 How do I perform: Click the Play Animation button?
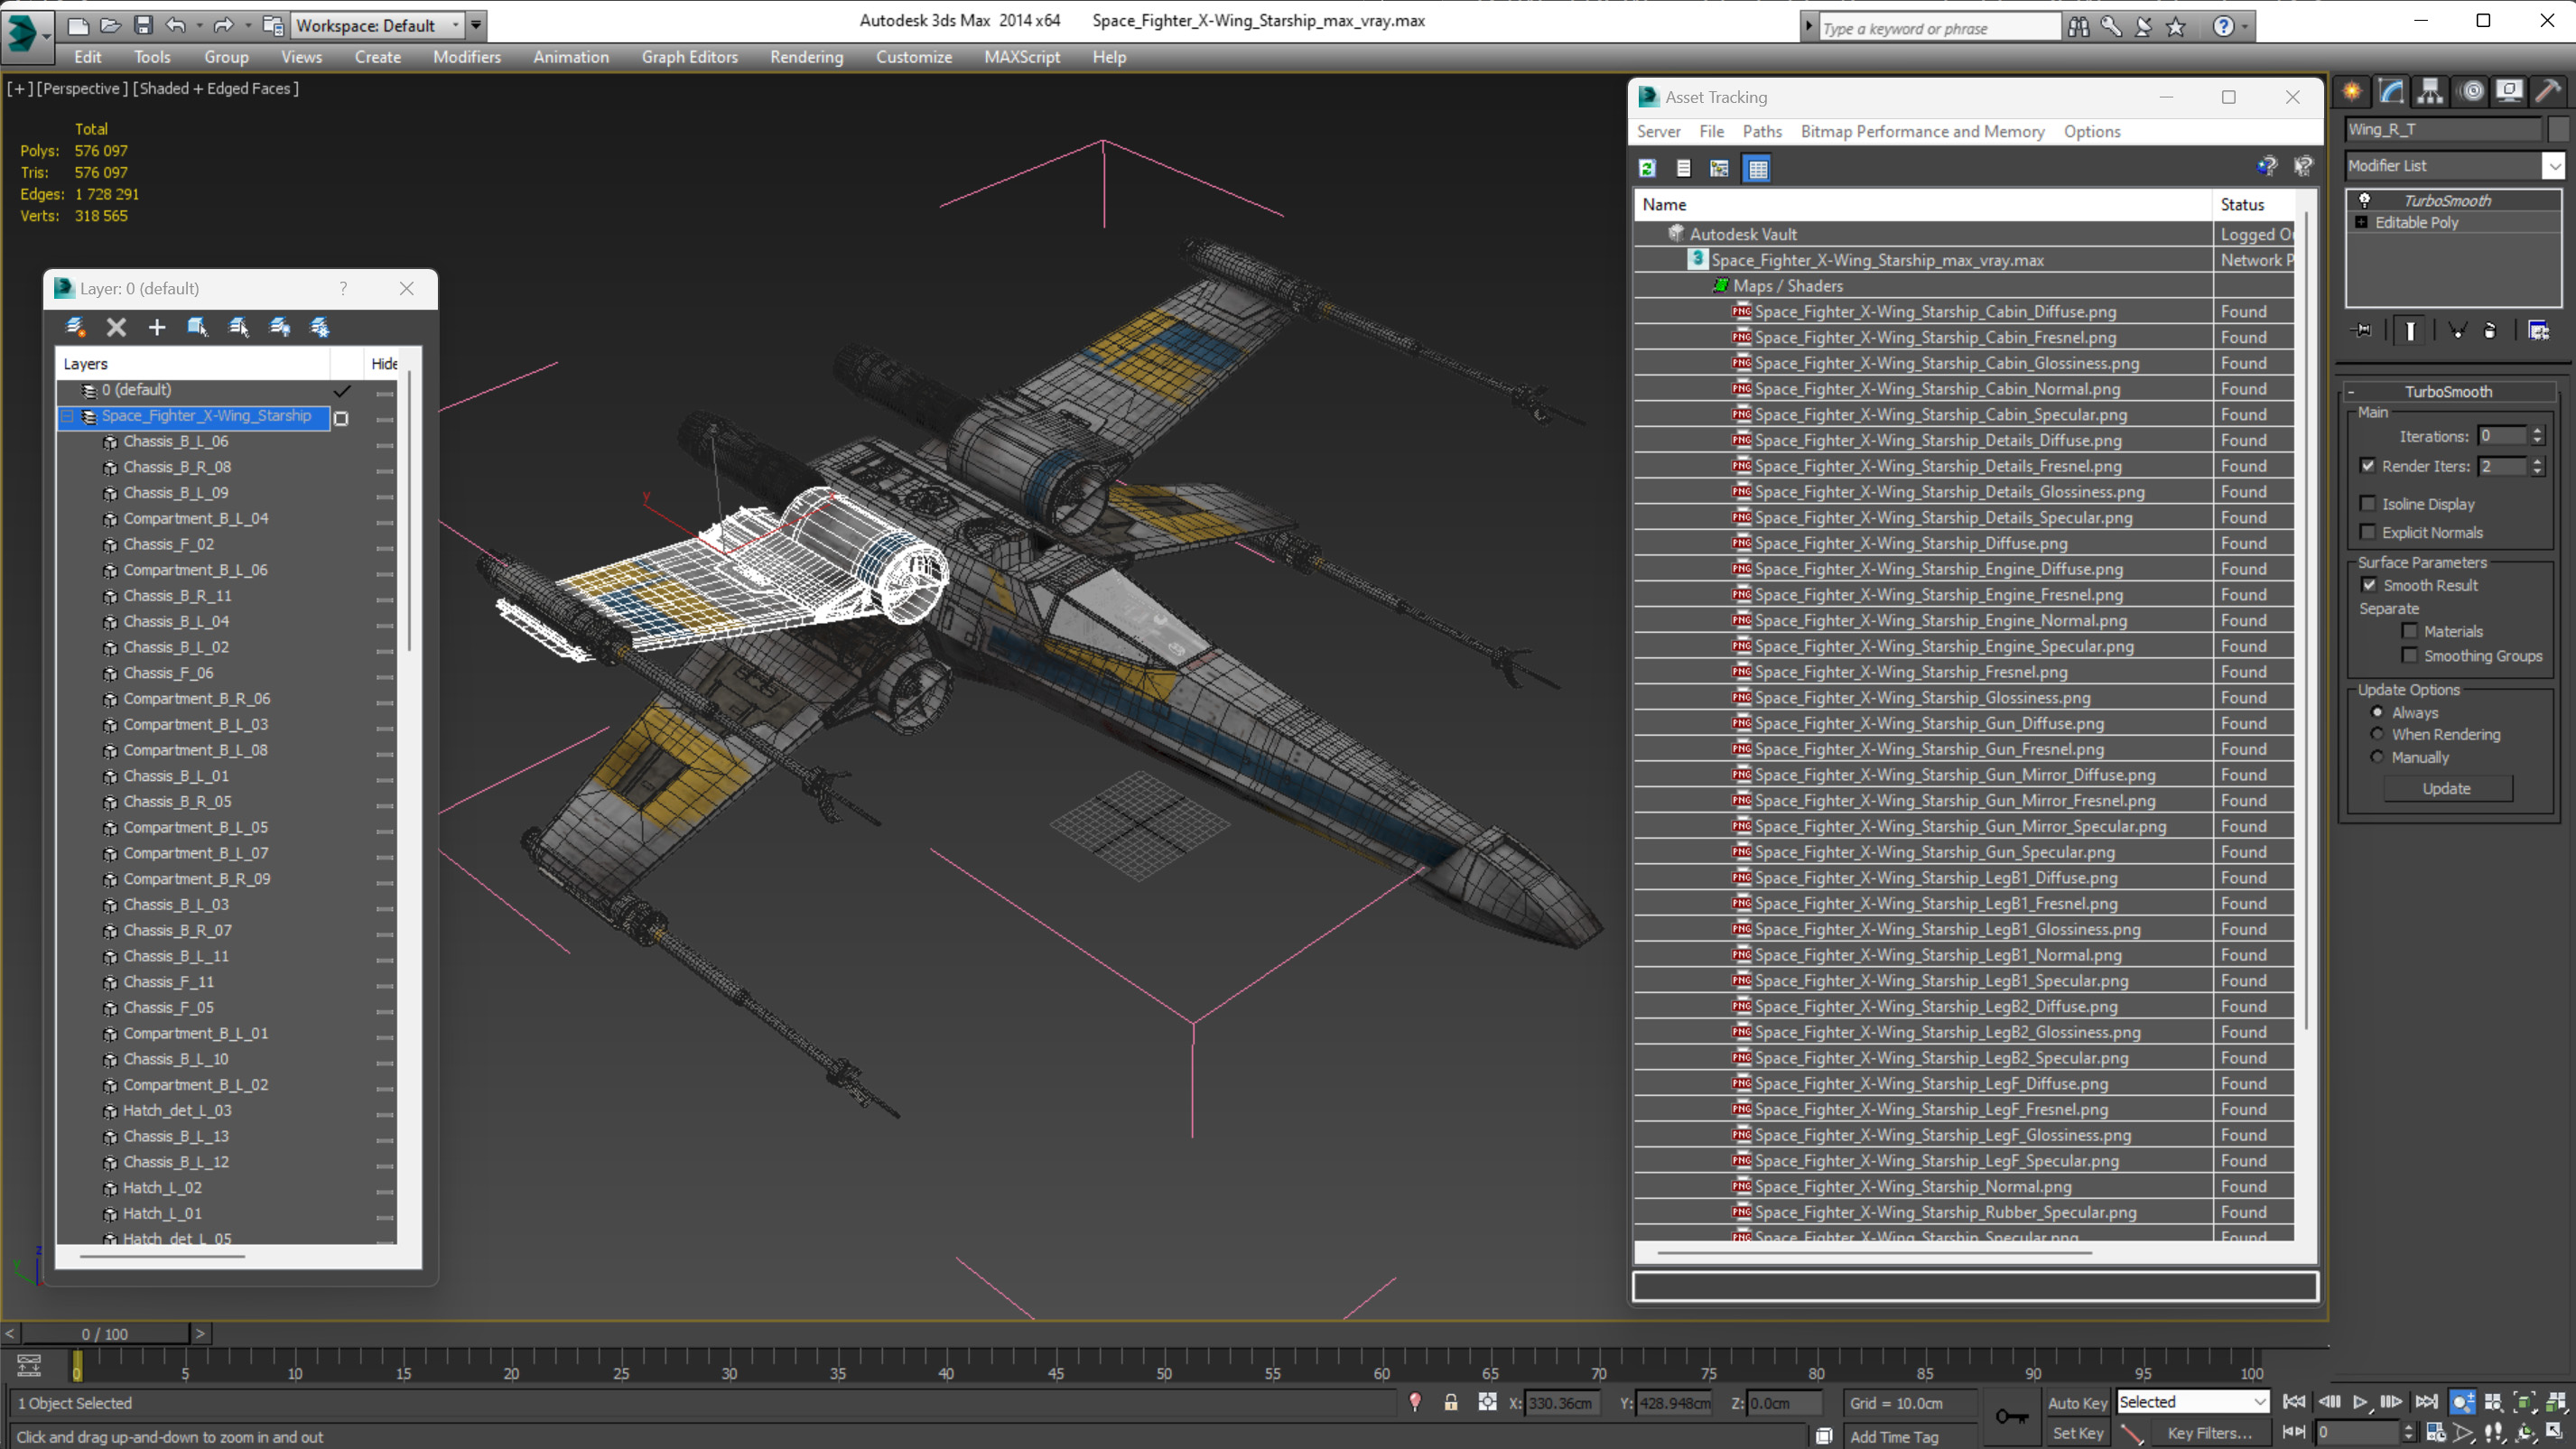(x=2360, y=1402)
